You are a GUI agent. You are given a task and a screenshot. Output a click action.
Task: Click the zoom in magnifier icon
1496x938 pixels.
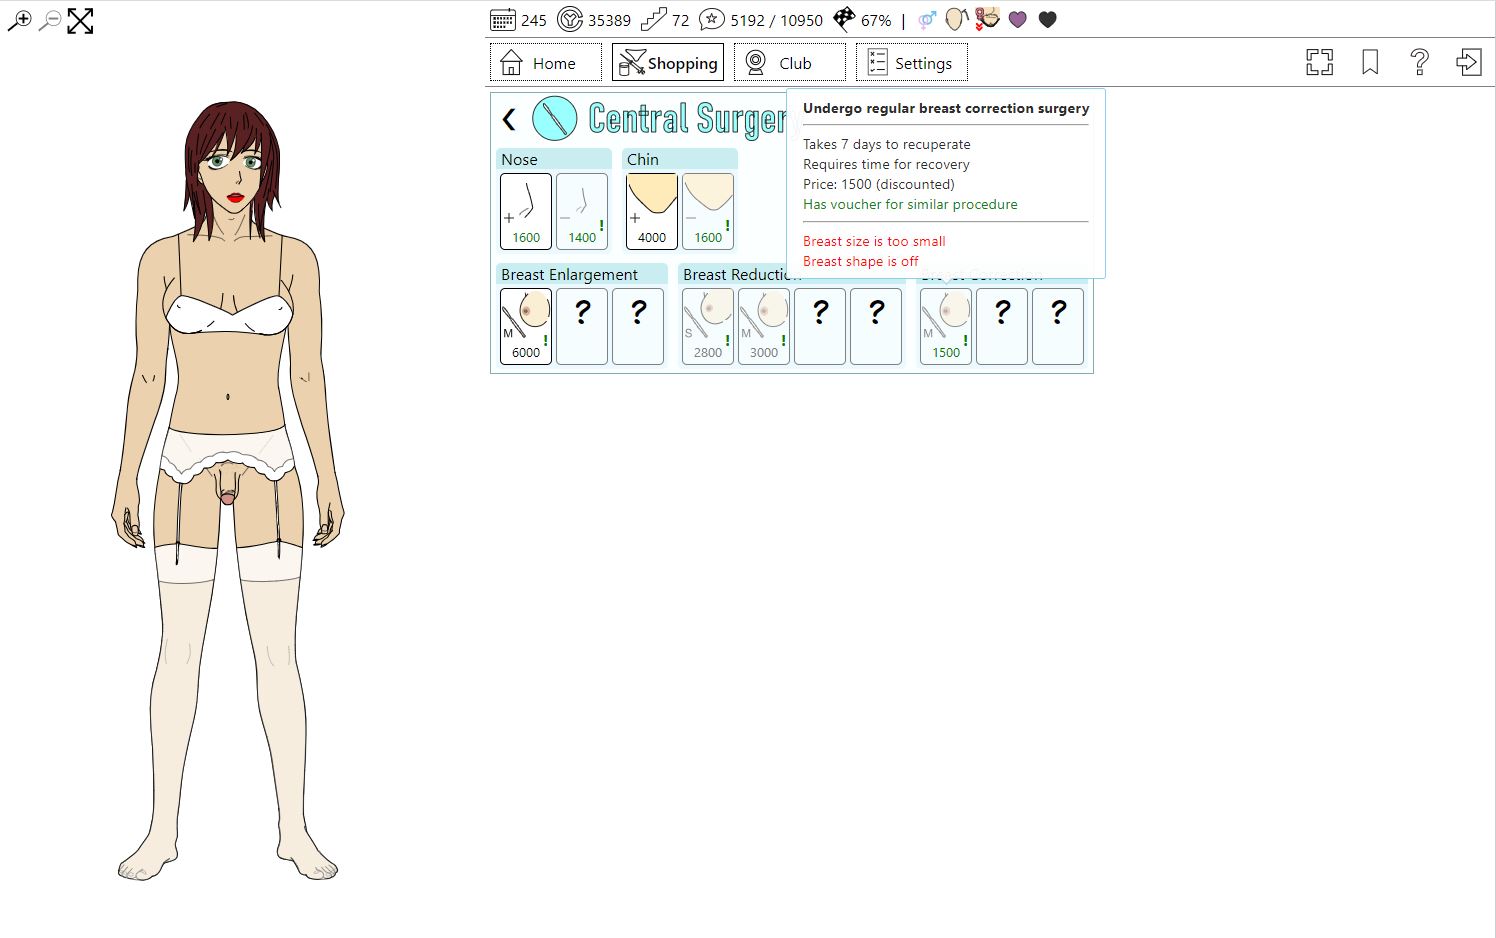(20, 20)
